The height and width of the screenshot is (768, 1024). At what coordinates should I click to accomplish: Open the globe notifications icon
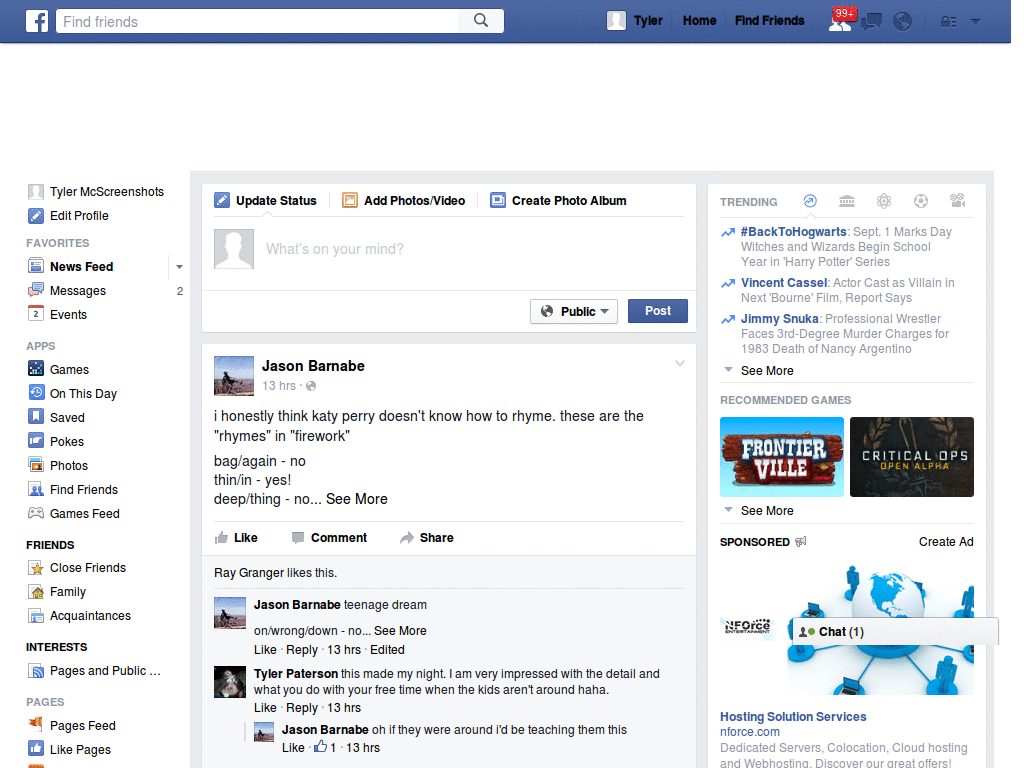click(902, 21)
